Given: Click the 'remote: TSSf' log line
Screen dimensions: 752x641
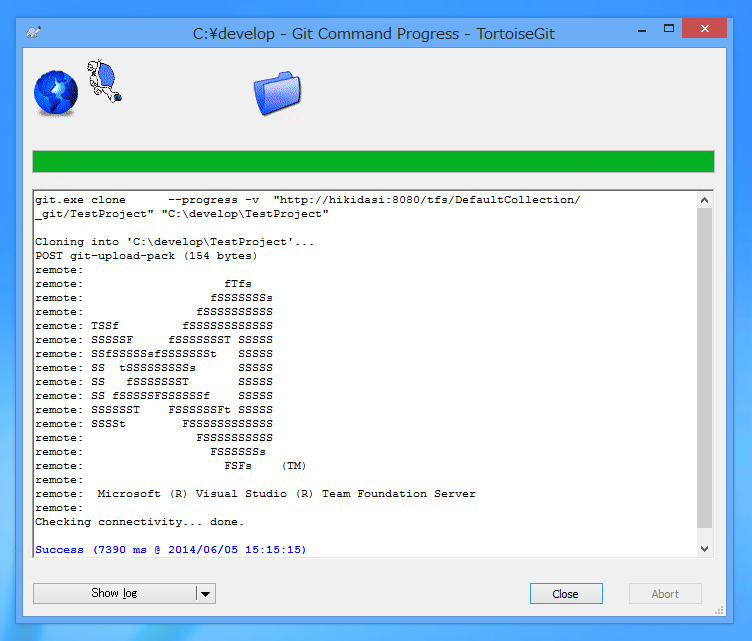Looking at the screenshot, I should coord(153,326).
